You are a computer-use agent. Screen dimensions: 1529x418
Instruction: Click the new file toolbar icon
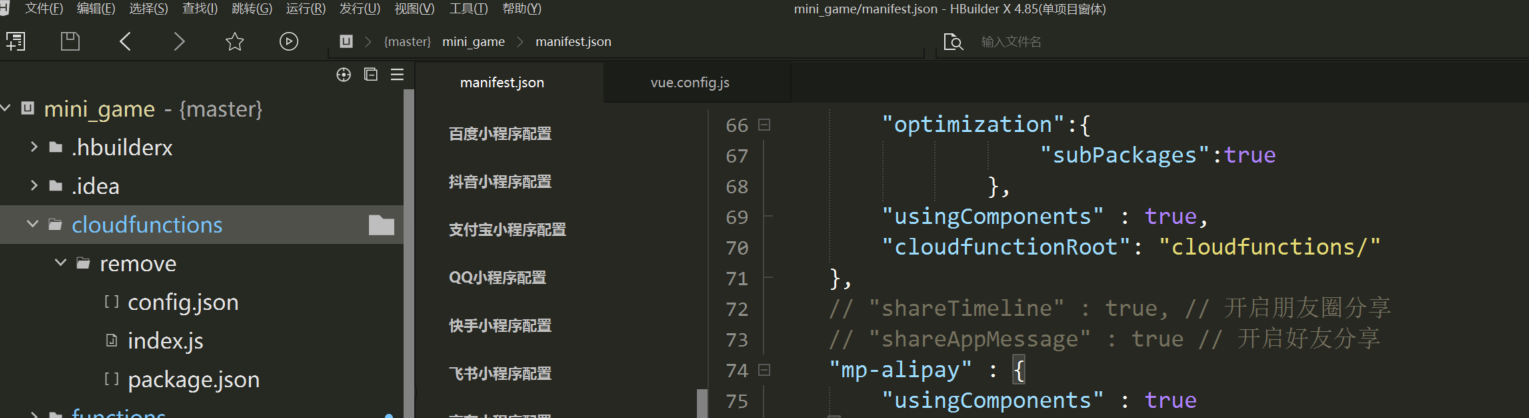click(15, 41)
